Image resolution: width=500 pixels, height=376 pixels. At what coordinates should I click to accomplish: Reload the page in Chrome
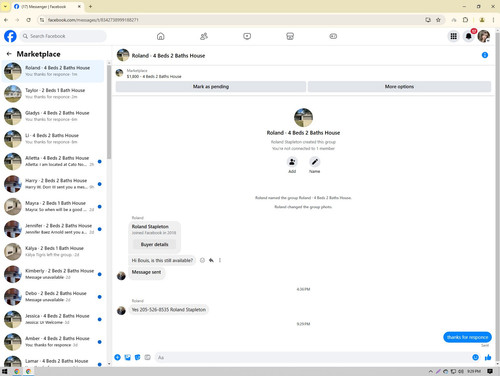click(x=28, y=20)
